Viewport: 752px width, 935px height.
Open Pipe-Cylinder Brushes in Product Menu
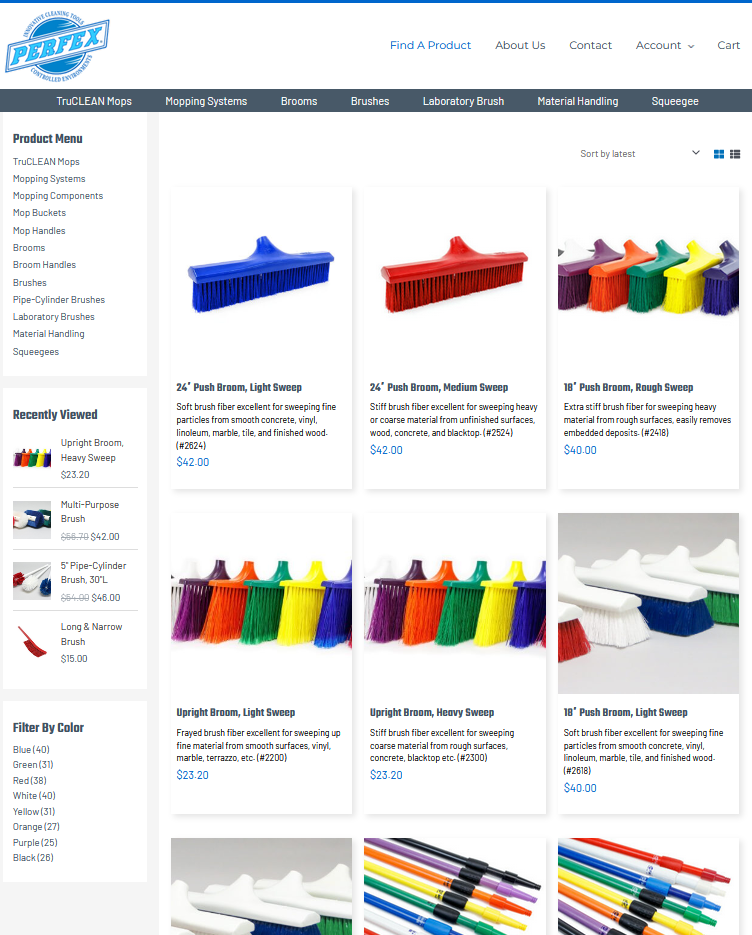click(x=59, y=299)
